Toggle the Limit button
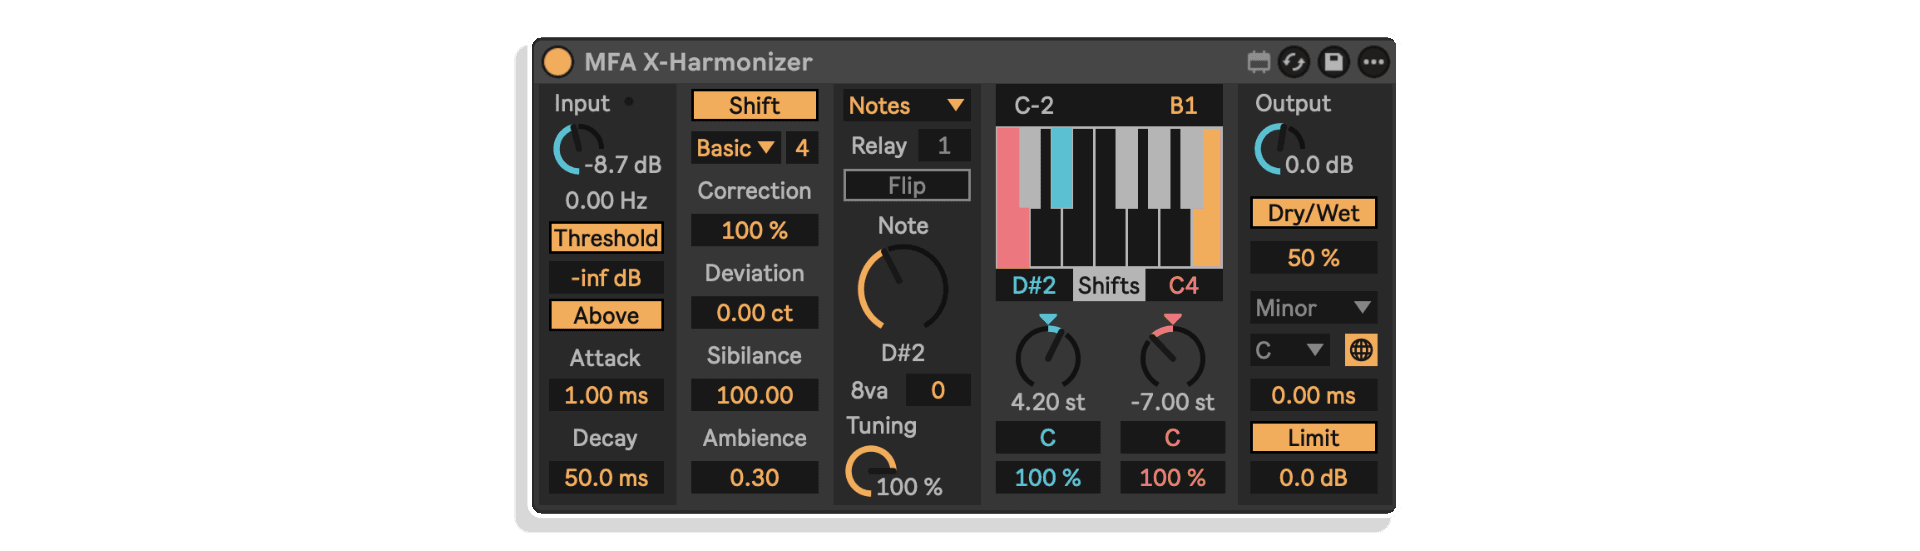The height and width of the screenshot is (551, 1920). pyautogui.click(x=1313, y=438)
